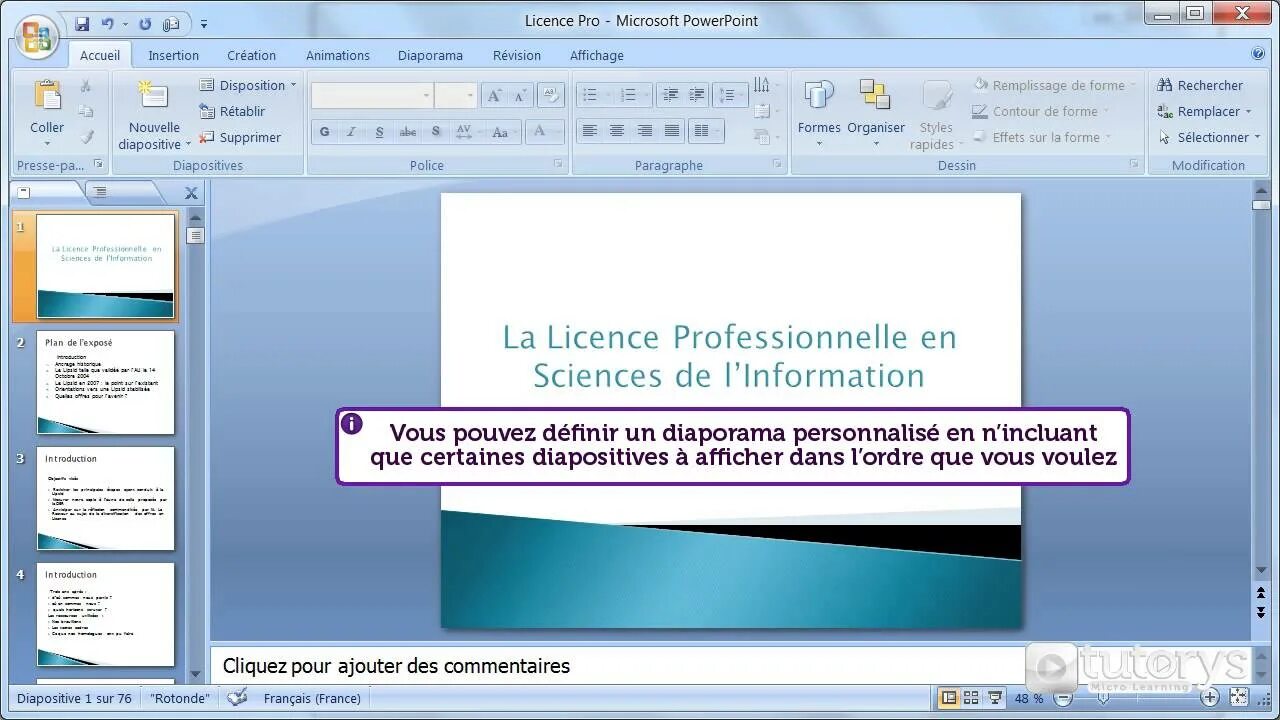Clear all formatting icon

(x=550, y=96)
